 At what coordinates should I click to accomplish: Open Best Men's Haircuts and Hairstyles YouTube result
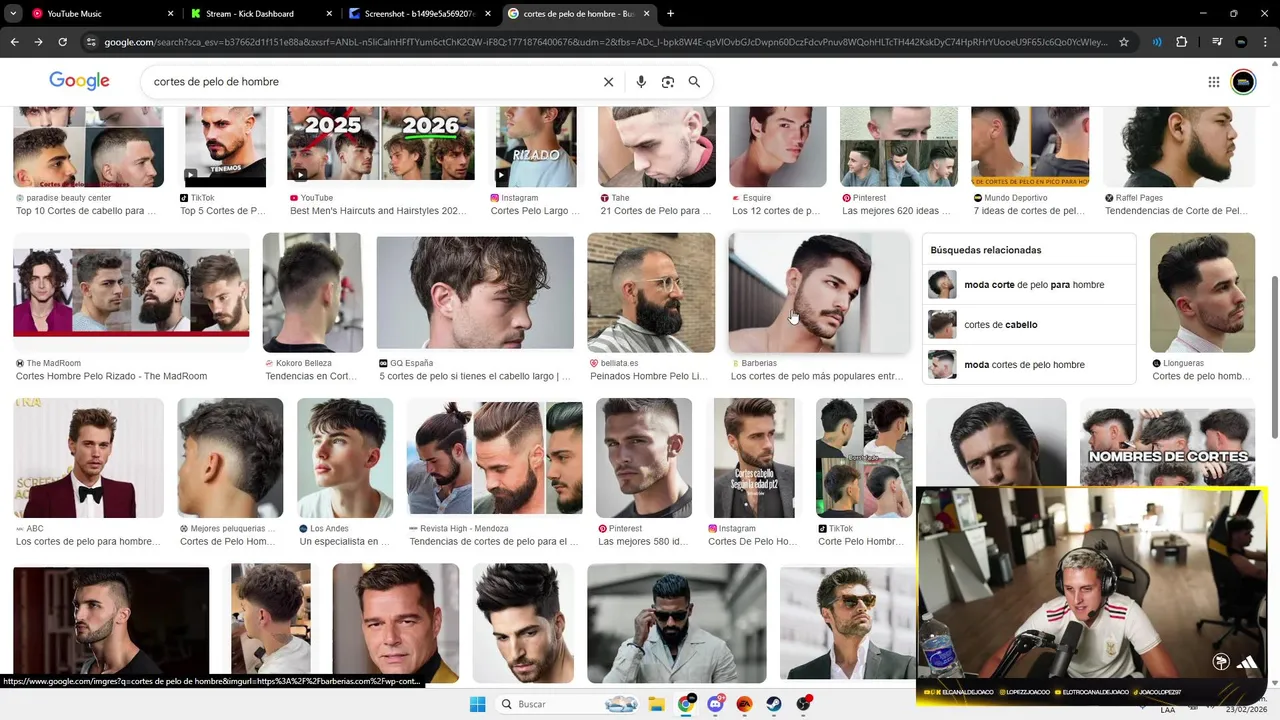click(x=378, y=211)
